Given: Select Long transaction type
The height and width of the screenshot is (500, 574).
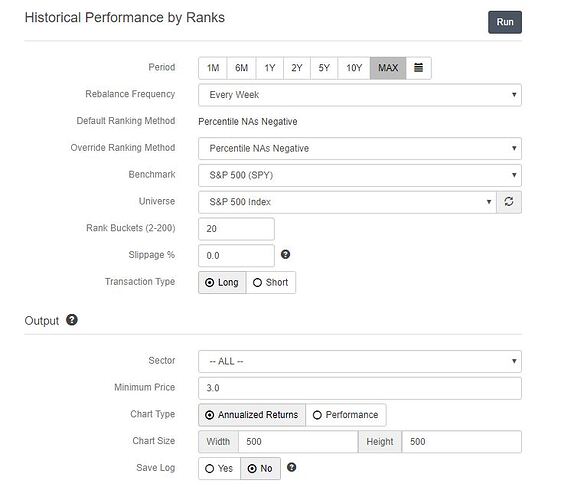Looking at the screenshot, I should [222, 282].
